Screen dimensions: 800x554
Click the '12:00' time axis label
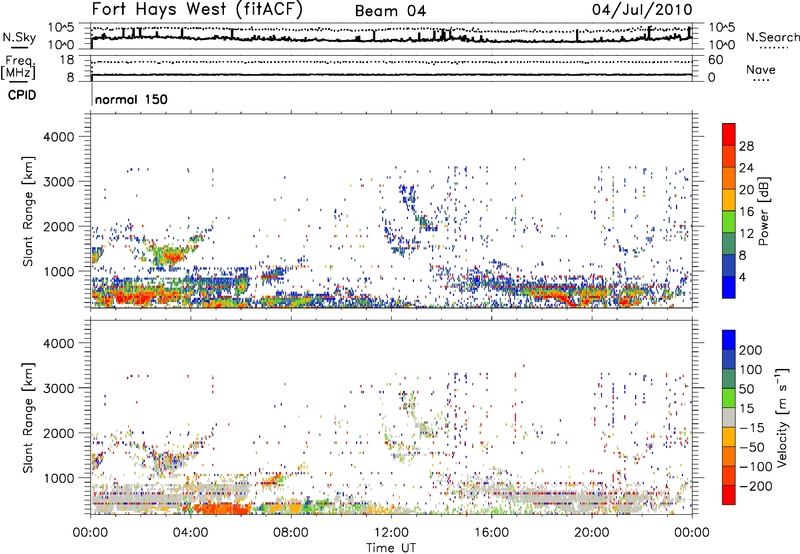click(x=391, y=533)
